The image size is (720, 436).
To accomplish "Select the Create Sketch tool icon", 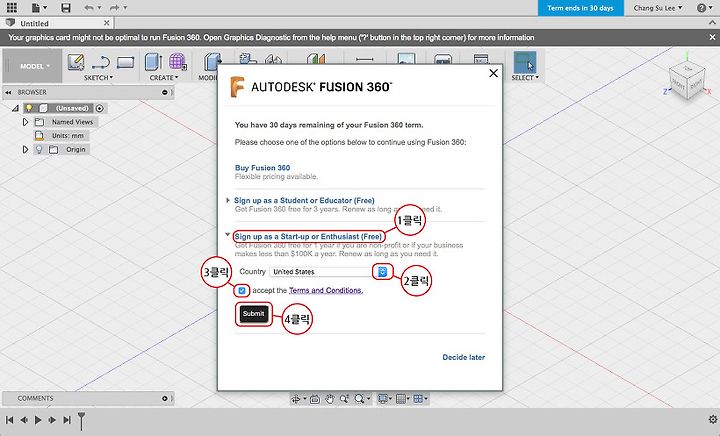I will click(76, 62).
